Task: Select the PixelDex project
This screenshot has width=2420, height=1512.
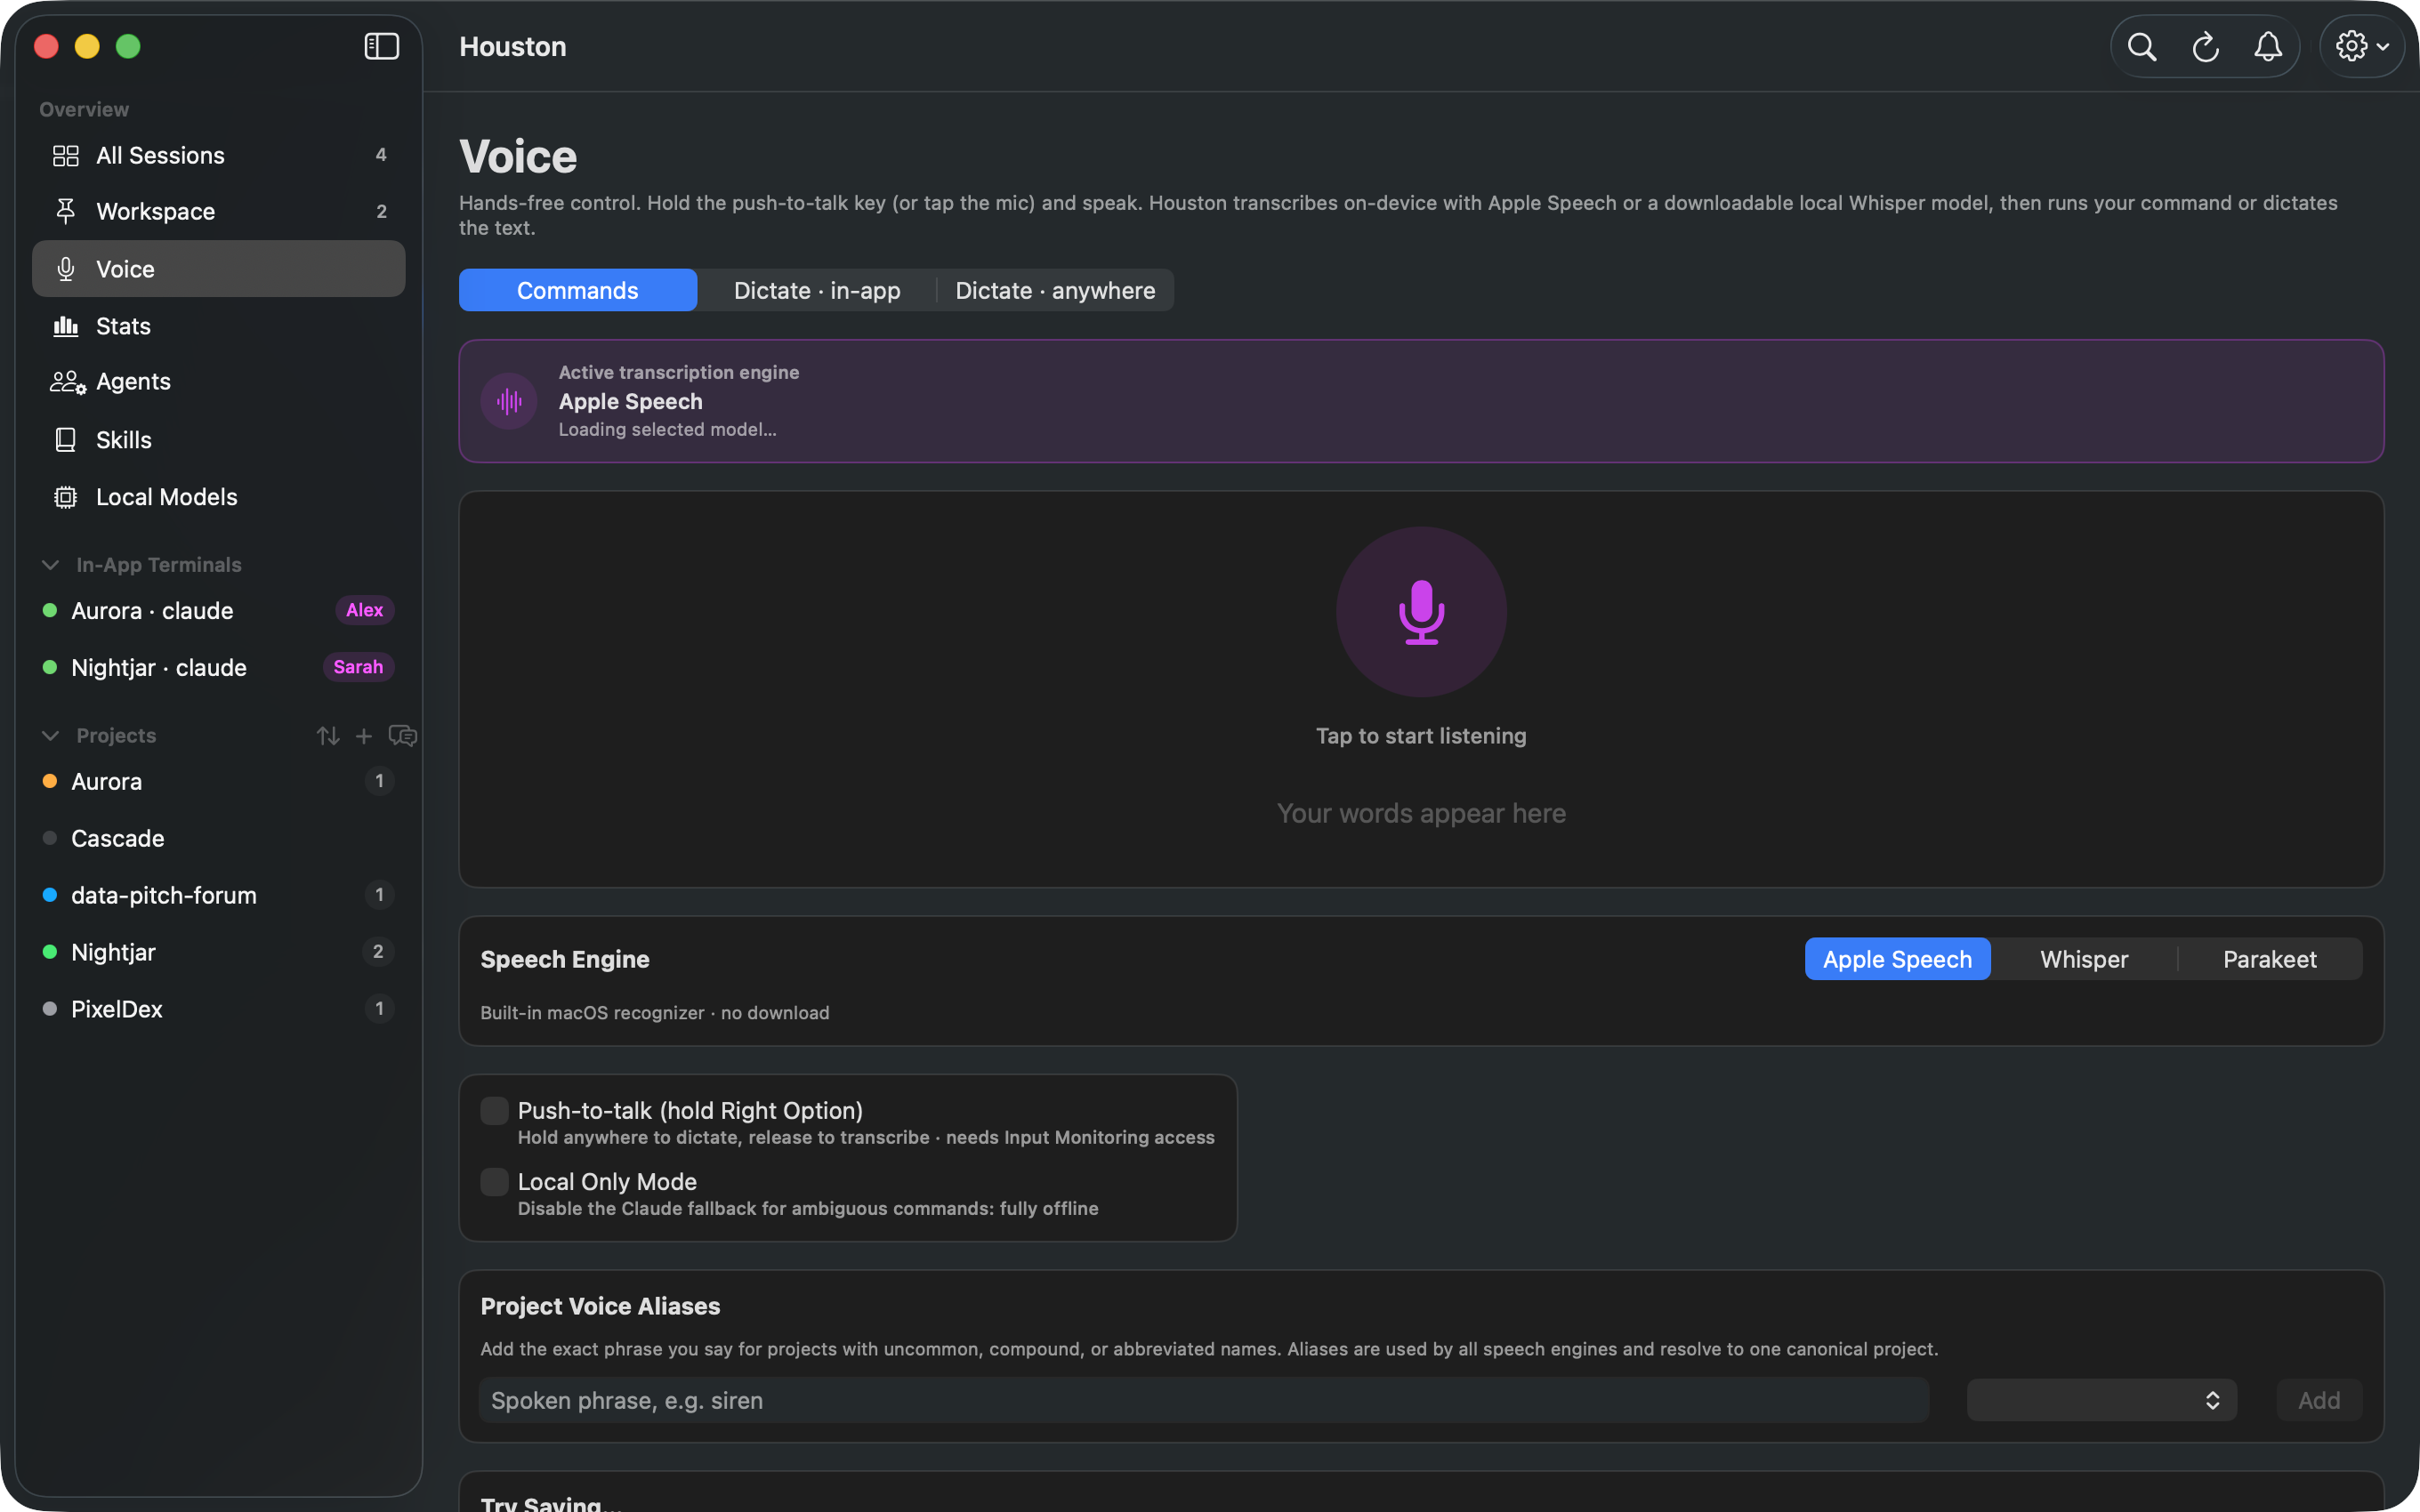Action: coord(219,1009)
